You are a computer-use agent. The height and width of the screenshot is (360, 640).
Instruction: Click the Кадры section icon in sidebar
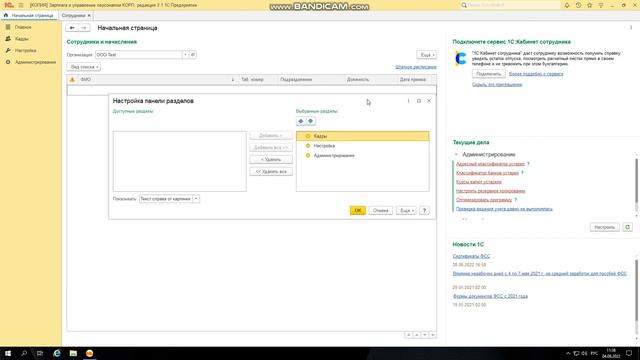click(x=8, y=39)
